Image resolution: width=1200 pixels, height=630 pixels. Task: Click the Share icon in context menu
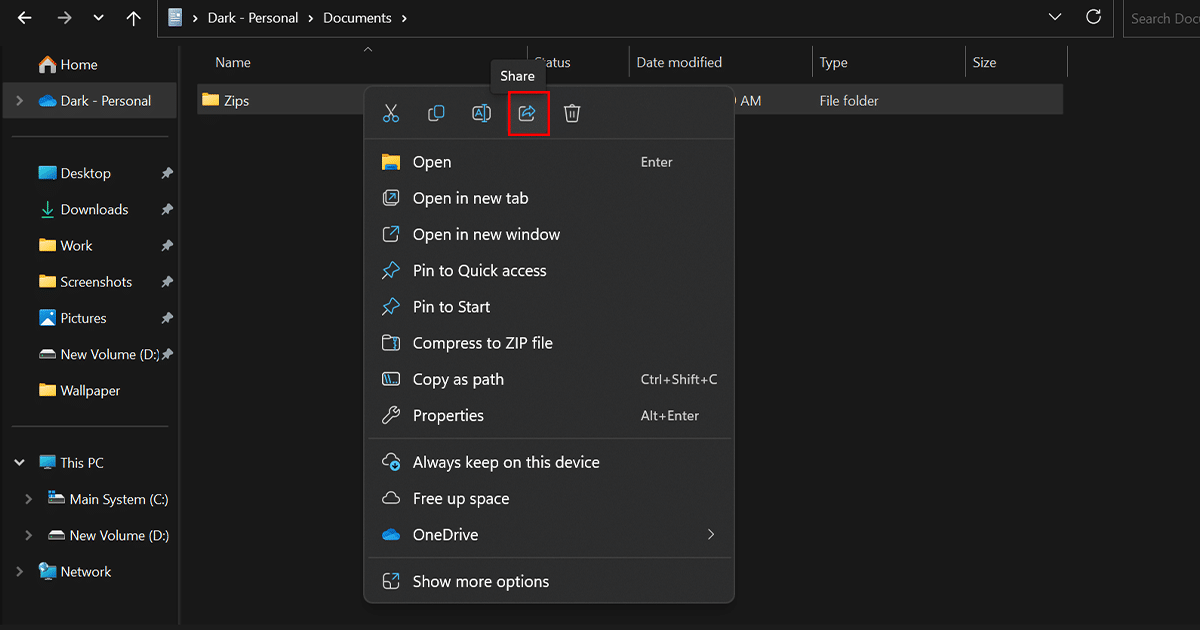[527, 114]
